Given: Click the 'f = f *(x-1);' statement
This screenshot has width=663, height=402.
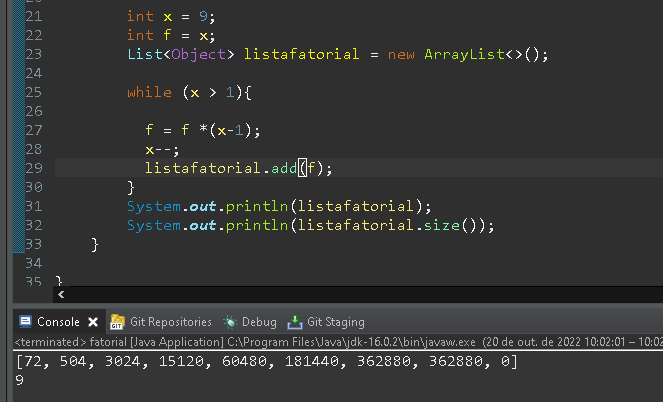Looking at the screenshot, I should [x=203, y=130].
